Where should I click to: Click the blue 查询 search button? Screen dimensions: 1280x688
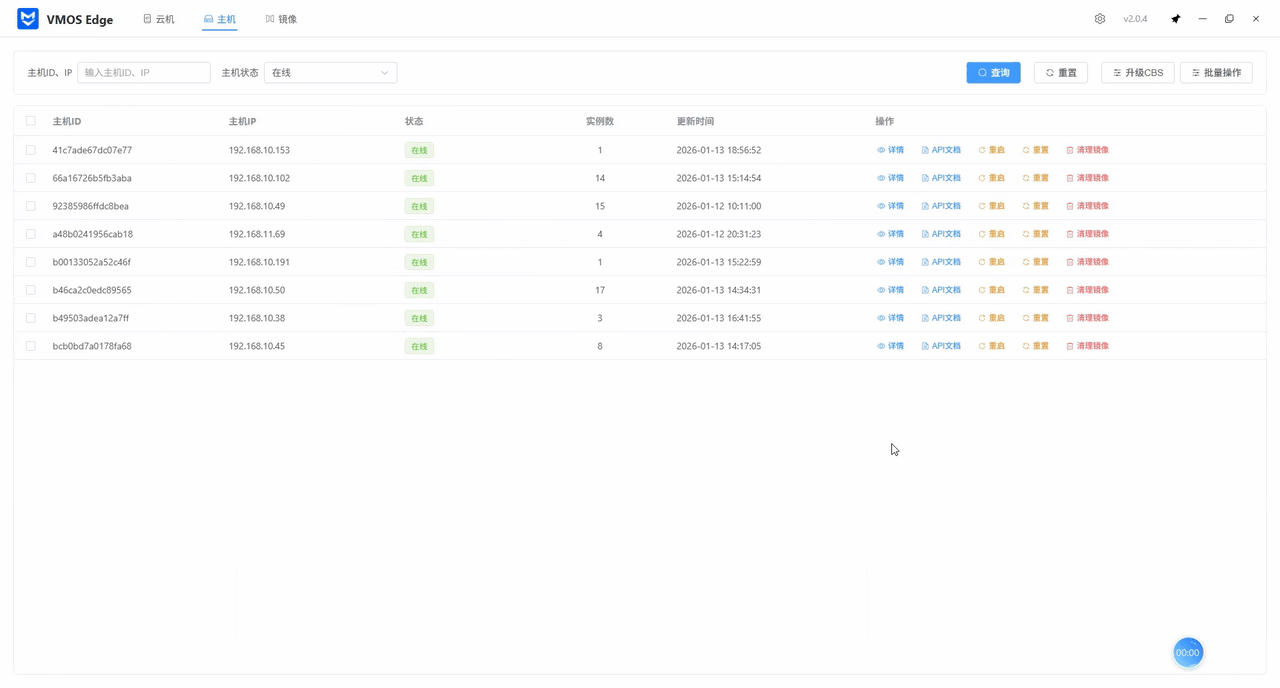click(993, 73)
